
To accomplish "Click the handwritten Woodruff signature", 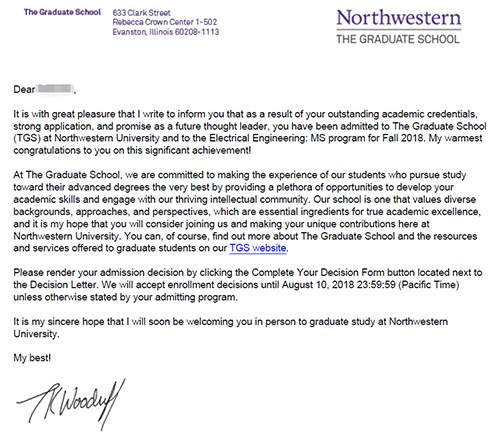I will coord(71,404).
